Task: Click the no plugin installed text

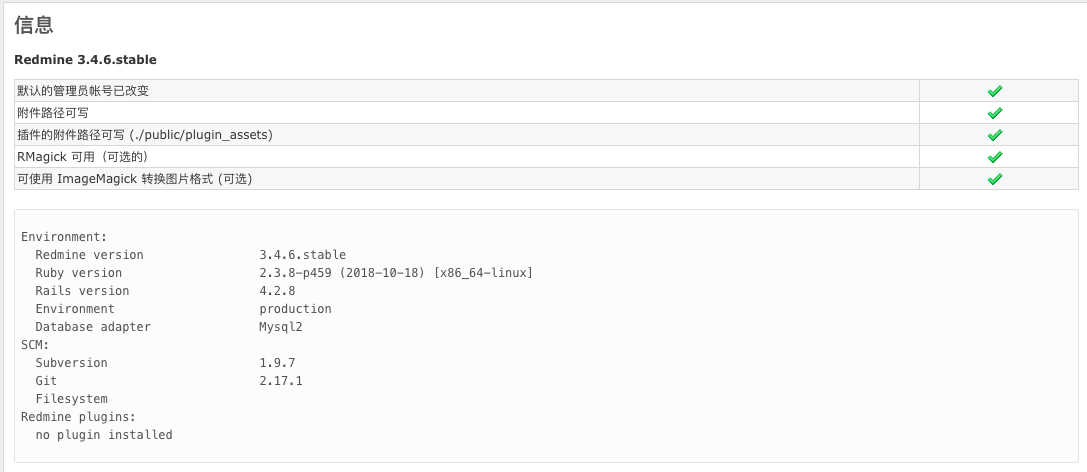Action: [104, 435]
